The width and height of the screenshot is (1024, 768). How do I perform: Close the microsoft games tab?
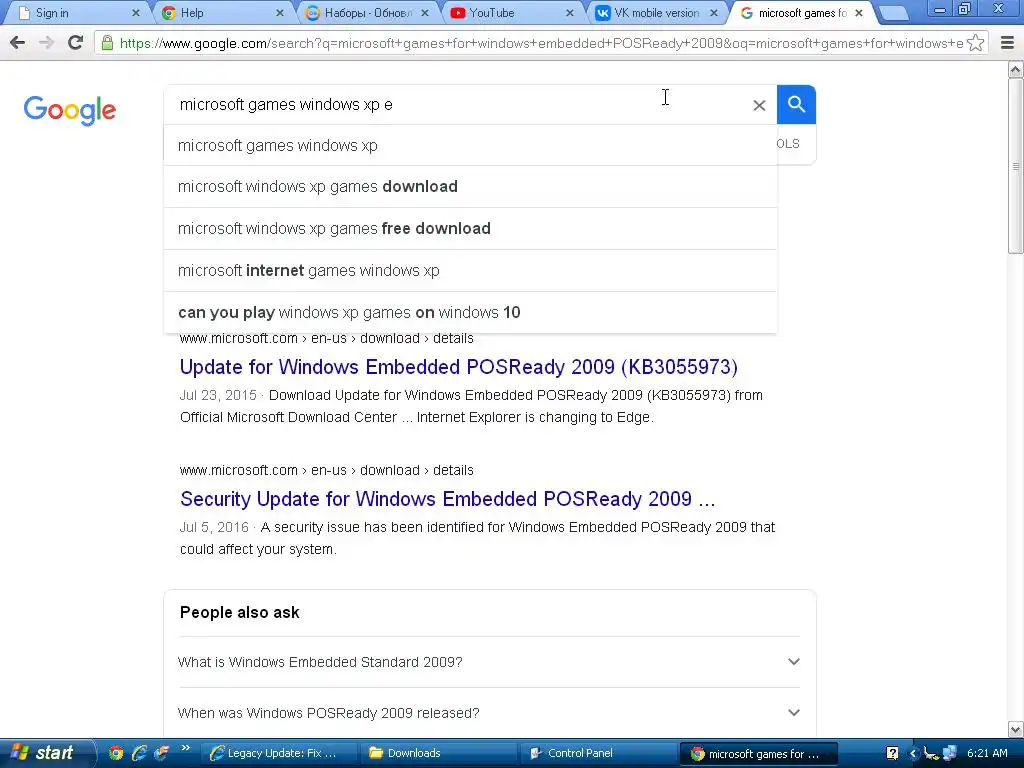click(x=859, y=13)
